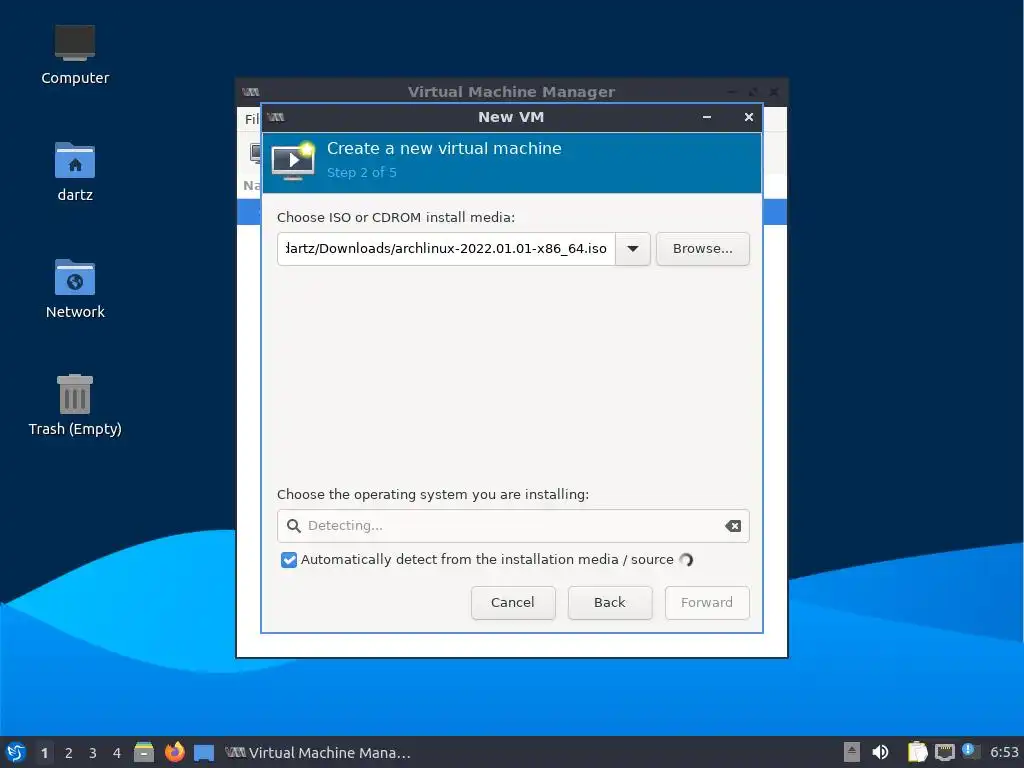Image resolution: width=1024 pixels, height=768 pixels.
Task: Click 'Choose the operating system you are installing:' label
Action: (x=433, y=494)
